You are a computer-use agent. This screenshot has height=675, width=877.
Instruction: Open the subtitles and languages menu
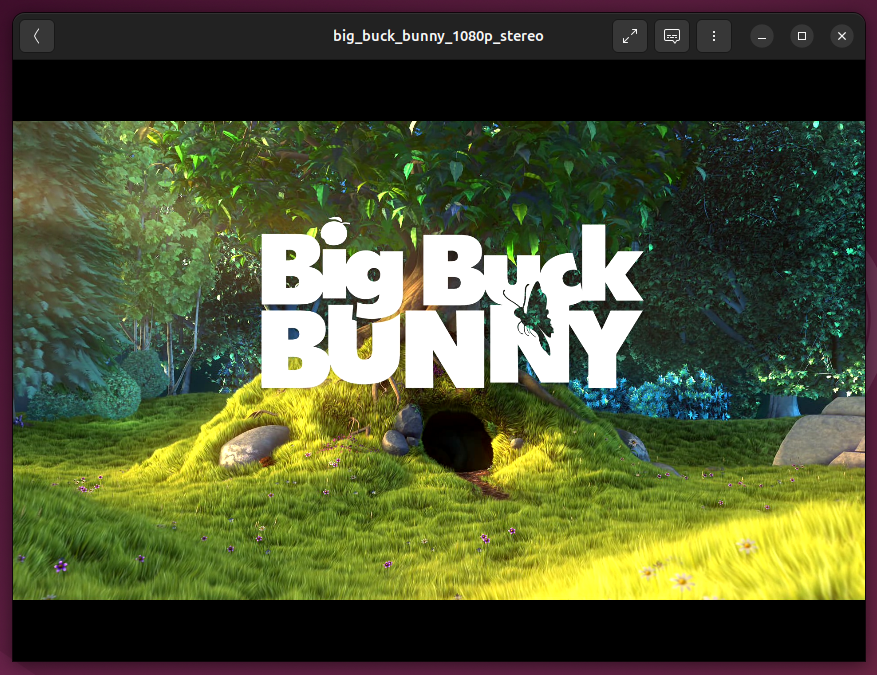[672, 36]
